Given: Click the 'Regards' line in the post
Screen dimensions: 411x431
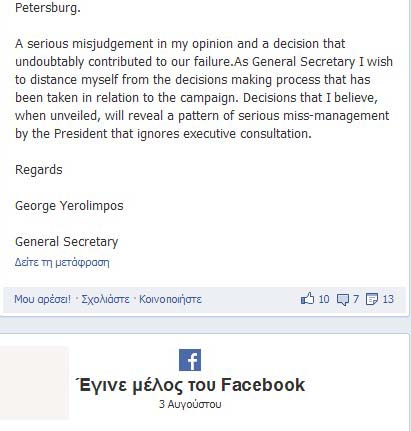Looking at the screenshot, I should (x=39, y=170).
